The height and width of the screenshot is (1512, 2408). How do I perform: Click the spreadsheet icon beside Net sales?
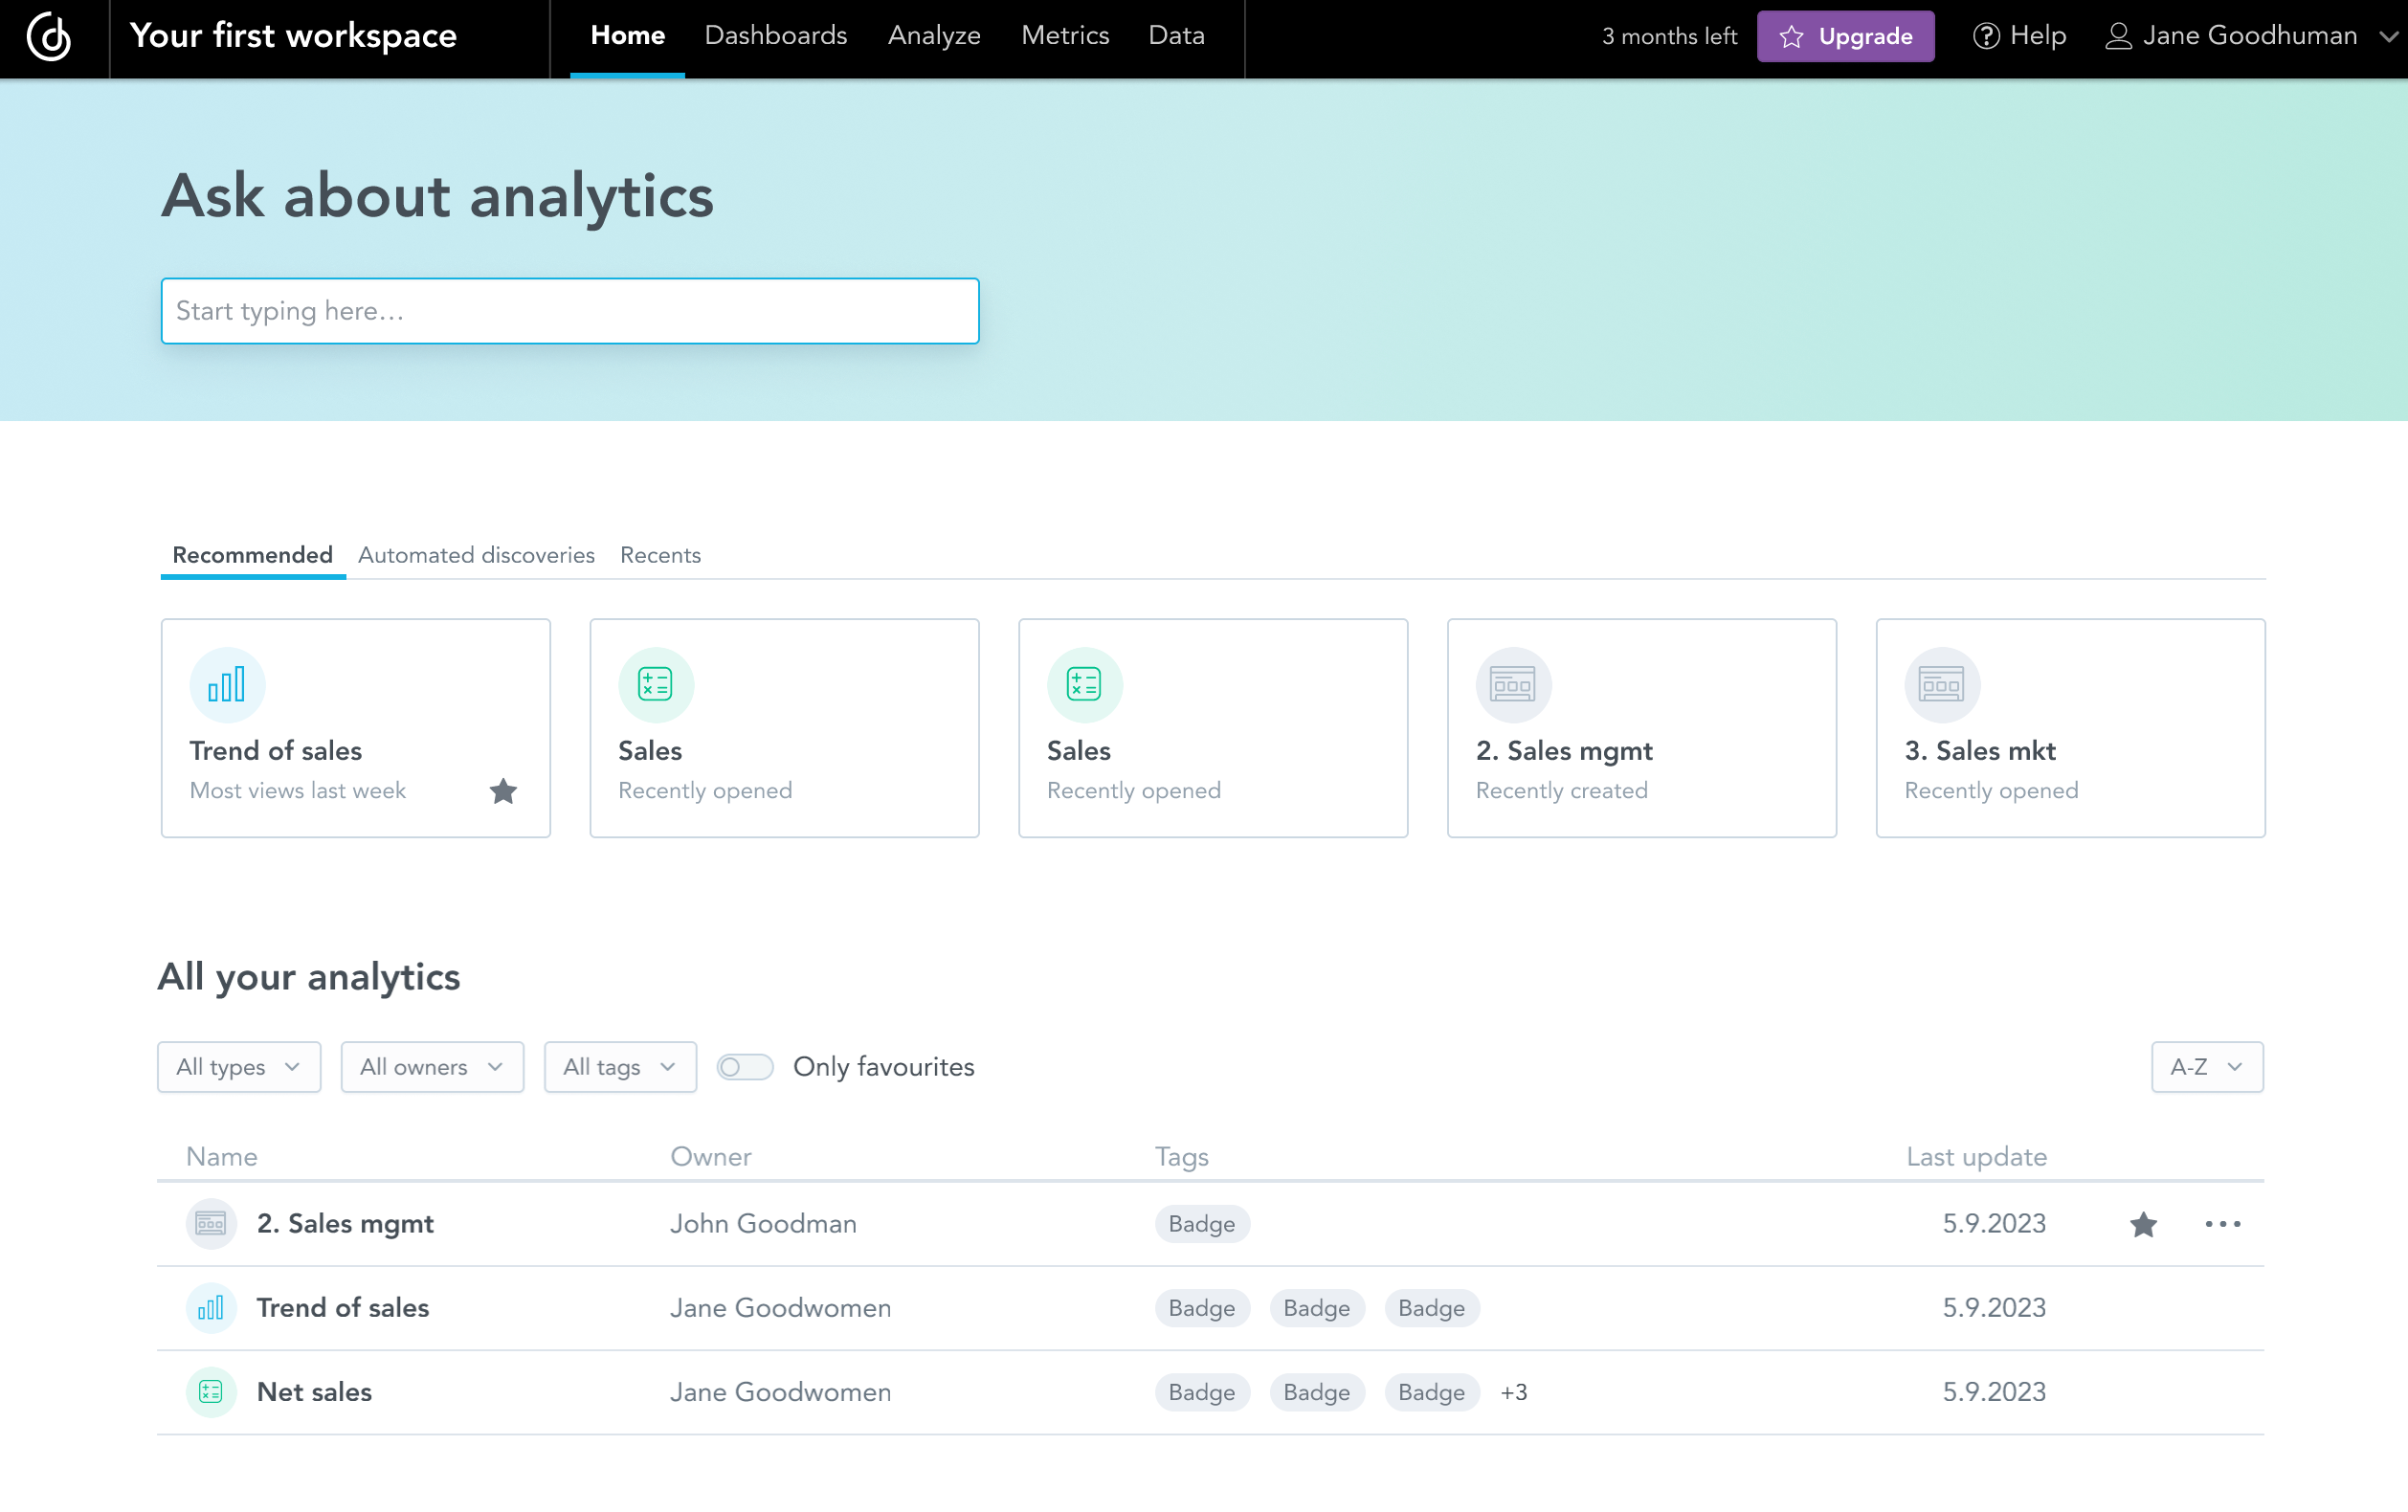pyautogui.click(x=207, y=1390)
